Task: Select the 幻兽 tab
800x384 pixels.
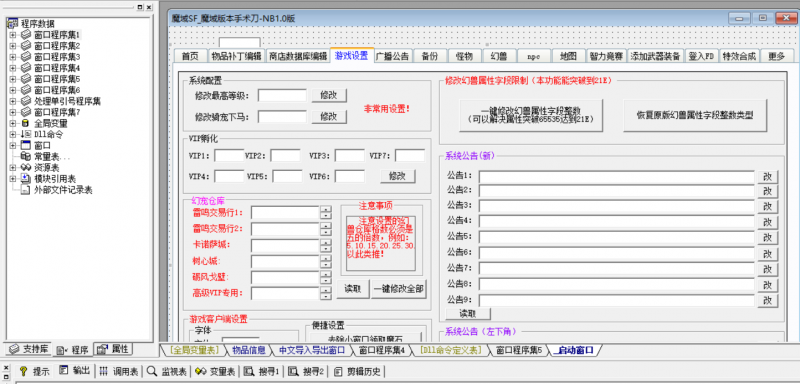Action: pos(498,56)
